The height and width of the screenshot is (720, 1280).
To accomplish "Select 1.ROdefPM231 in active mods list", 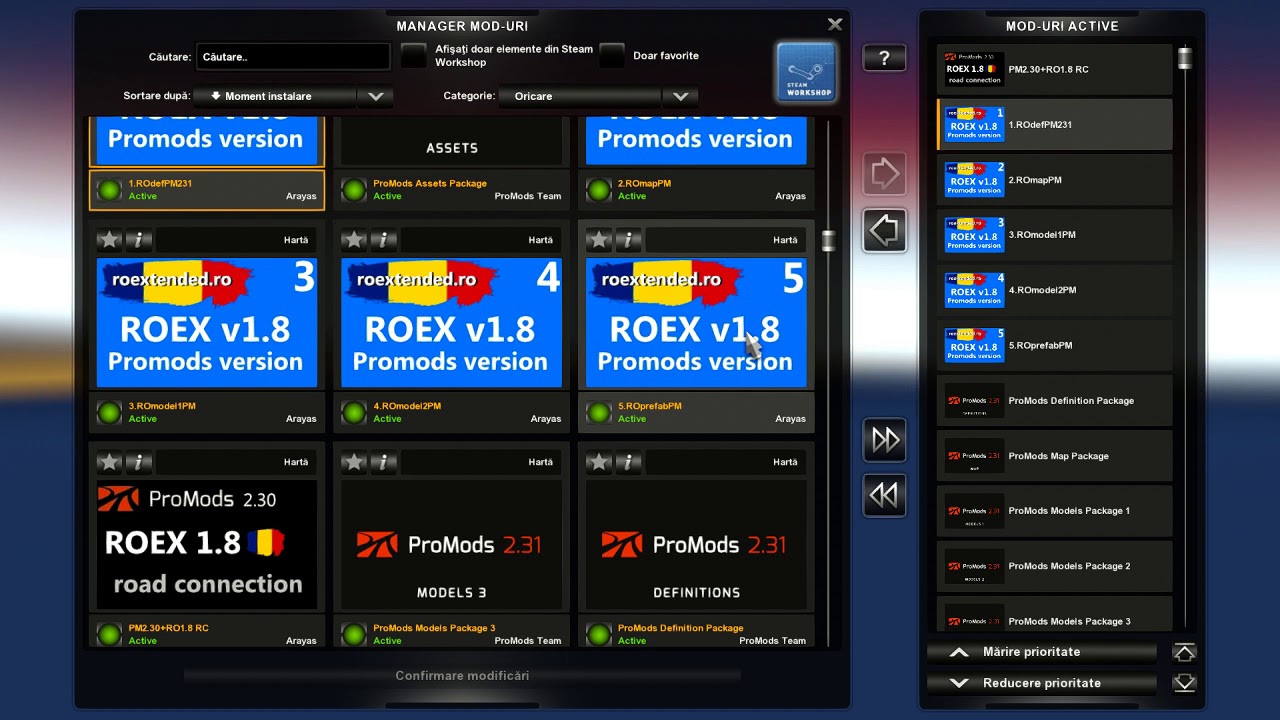I will (x=1055, y=125).
